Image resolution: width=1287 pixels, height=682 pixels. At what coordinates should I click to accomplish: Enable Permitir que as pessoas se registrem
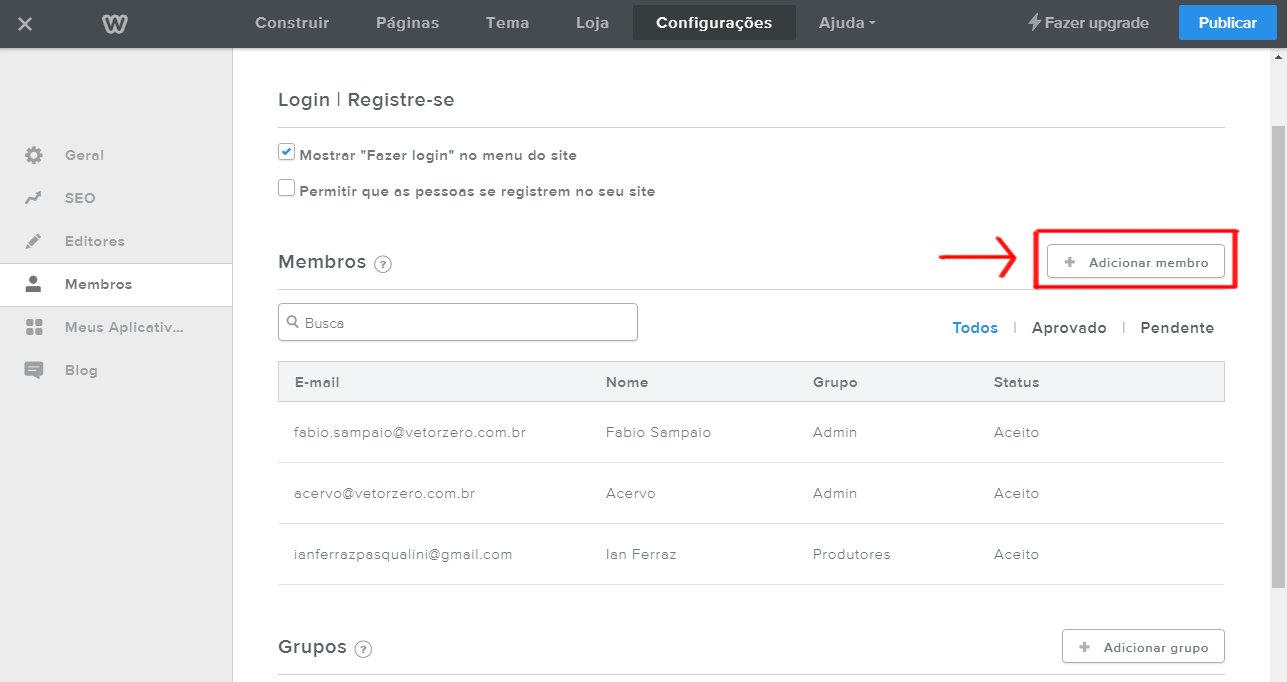pyautogui.click(x=287, y=188)
